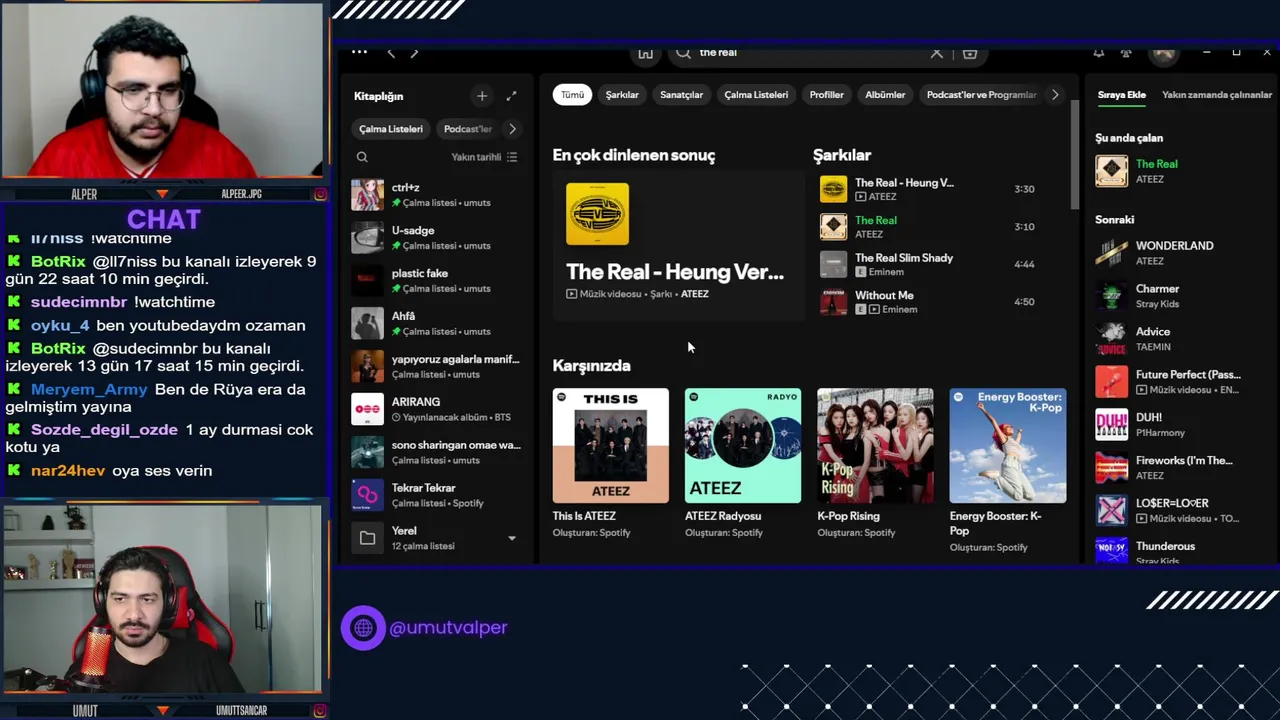Open the plastic fake playlist

tap(437, 281)
